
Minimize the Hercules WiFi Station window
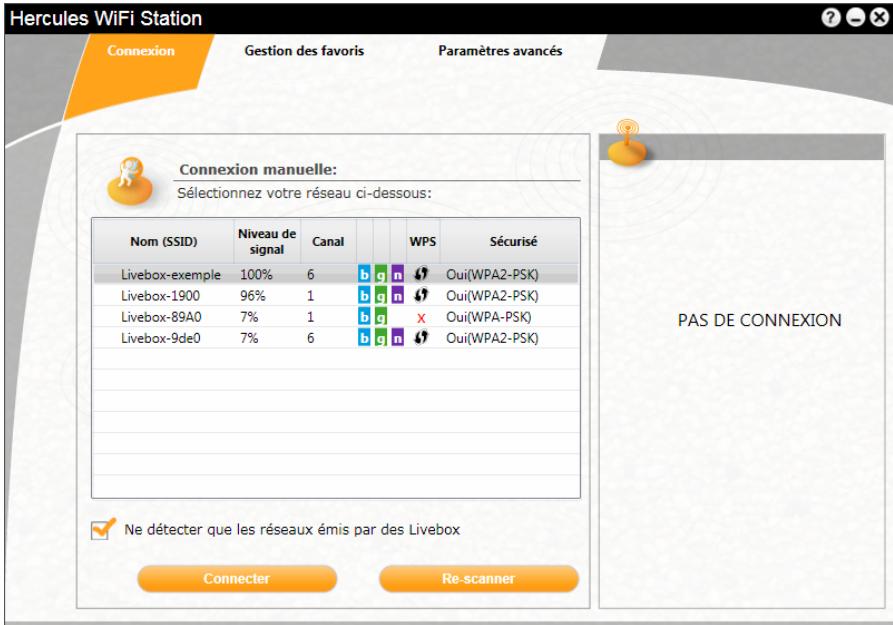pos(855,18)
